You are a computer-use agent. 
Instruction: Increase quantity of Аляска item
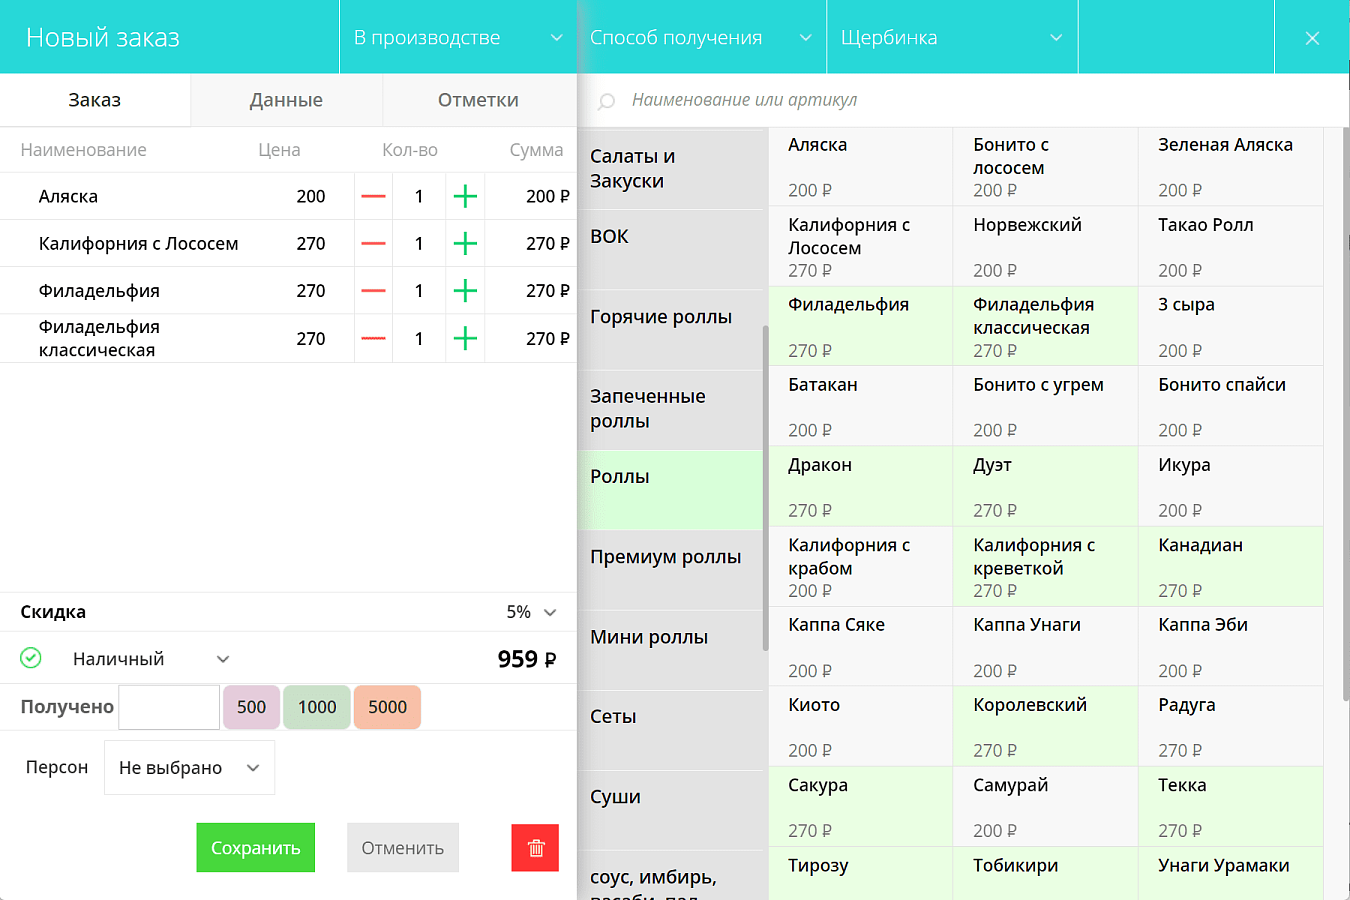point(465,197)
